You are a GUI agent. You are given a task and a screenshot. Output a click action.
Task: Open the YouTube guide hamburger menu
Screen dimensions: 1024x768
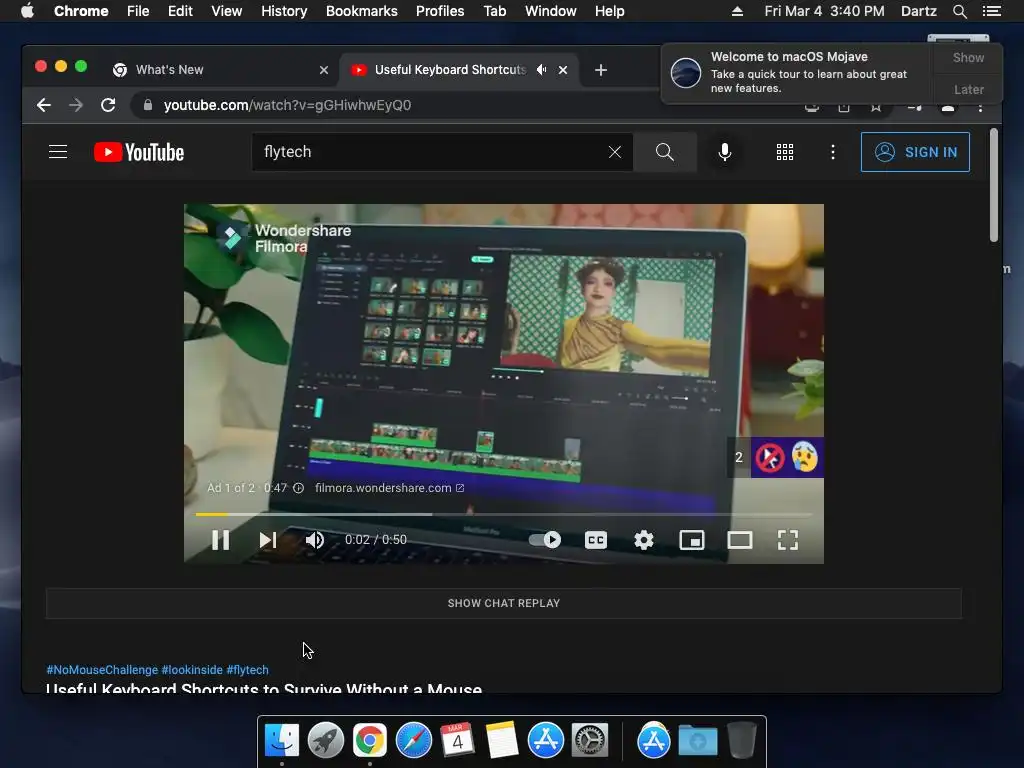[x=58, y=152]
